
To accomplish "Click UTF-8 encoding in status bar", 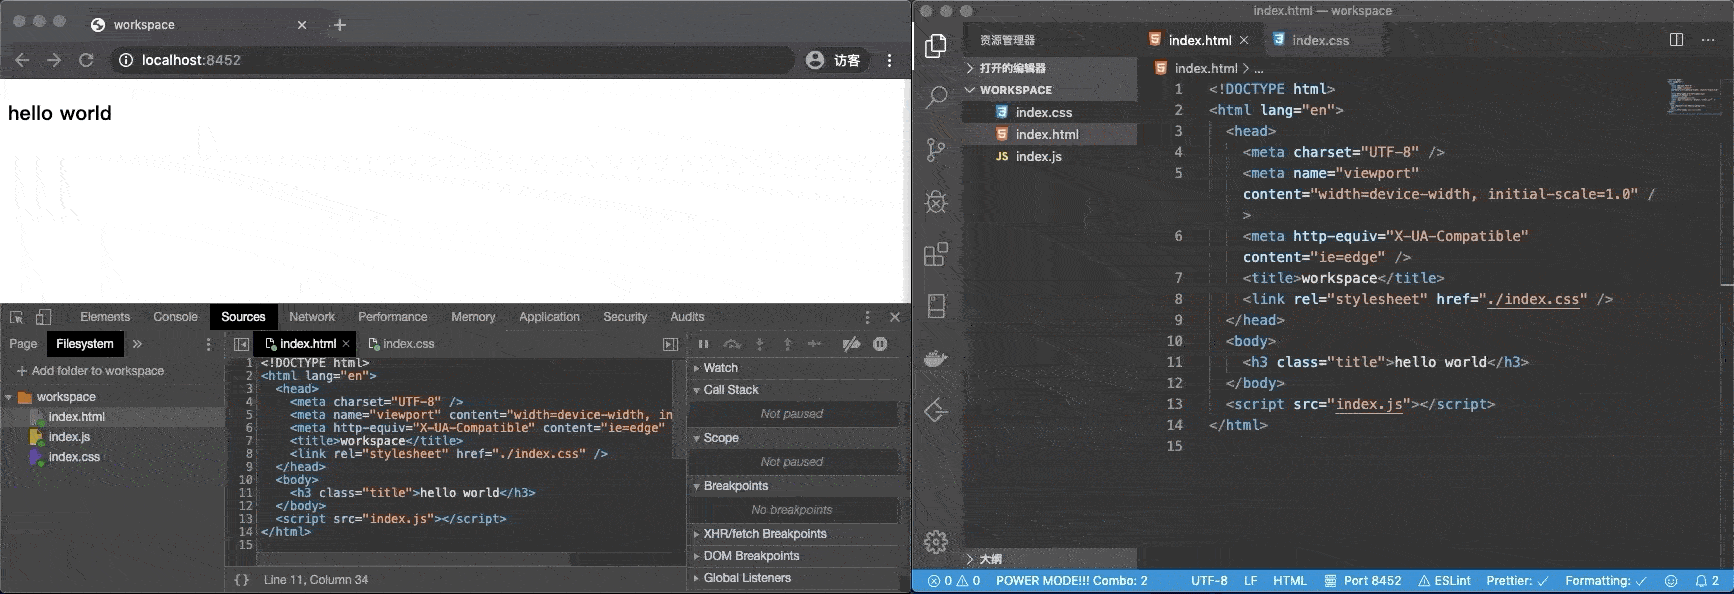I will [x=1209, y=581].
